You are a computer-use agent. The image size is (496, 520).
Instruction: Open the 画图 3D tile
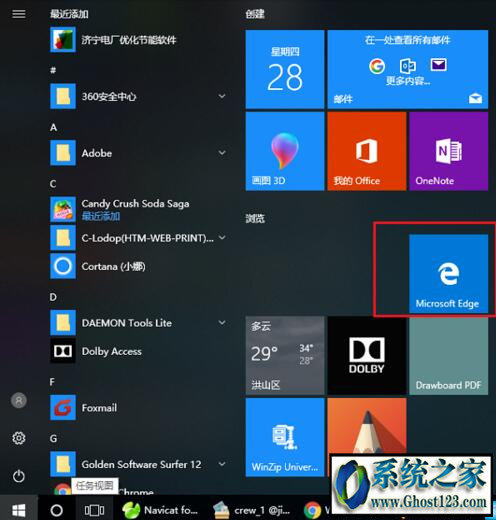[x=285, y=151]
